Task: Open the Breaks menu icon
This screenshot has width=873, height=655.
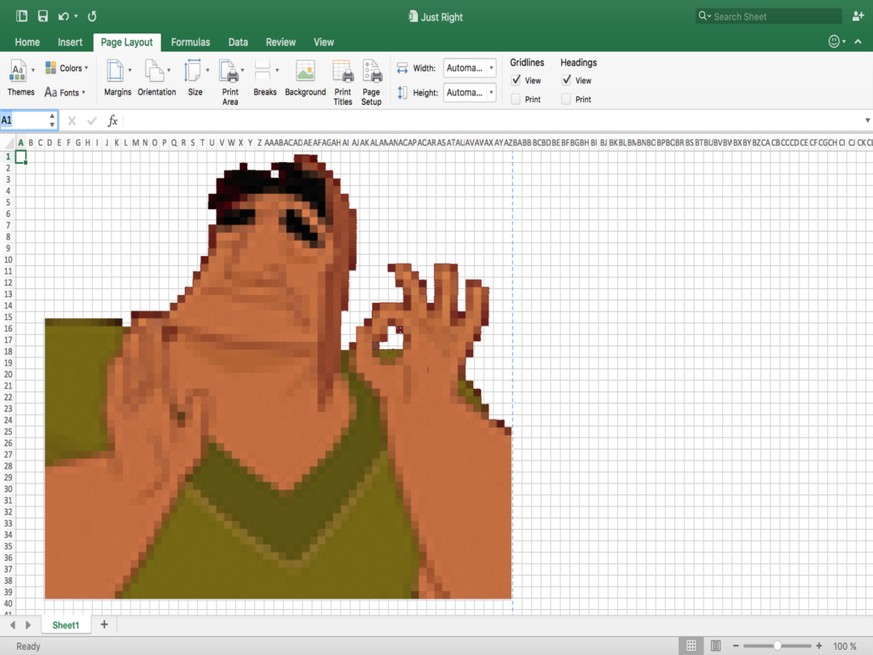Action: pyautogui.click(x=264, y=72)
